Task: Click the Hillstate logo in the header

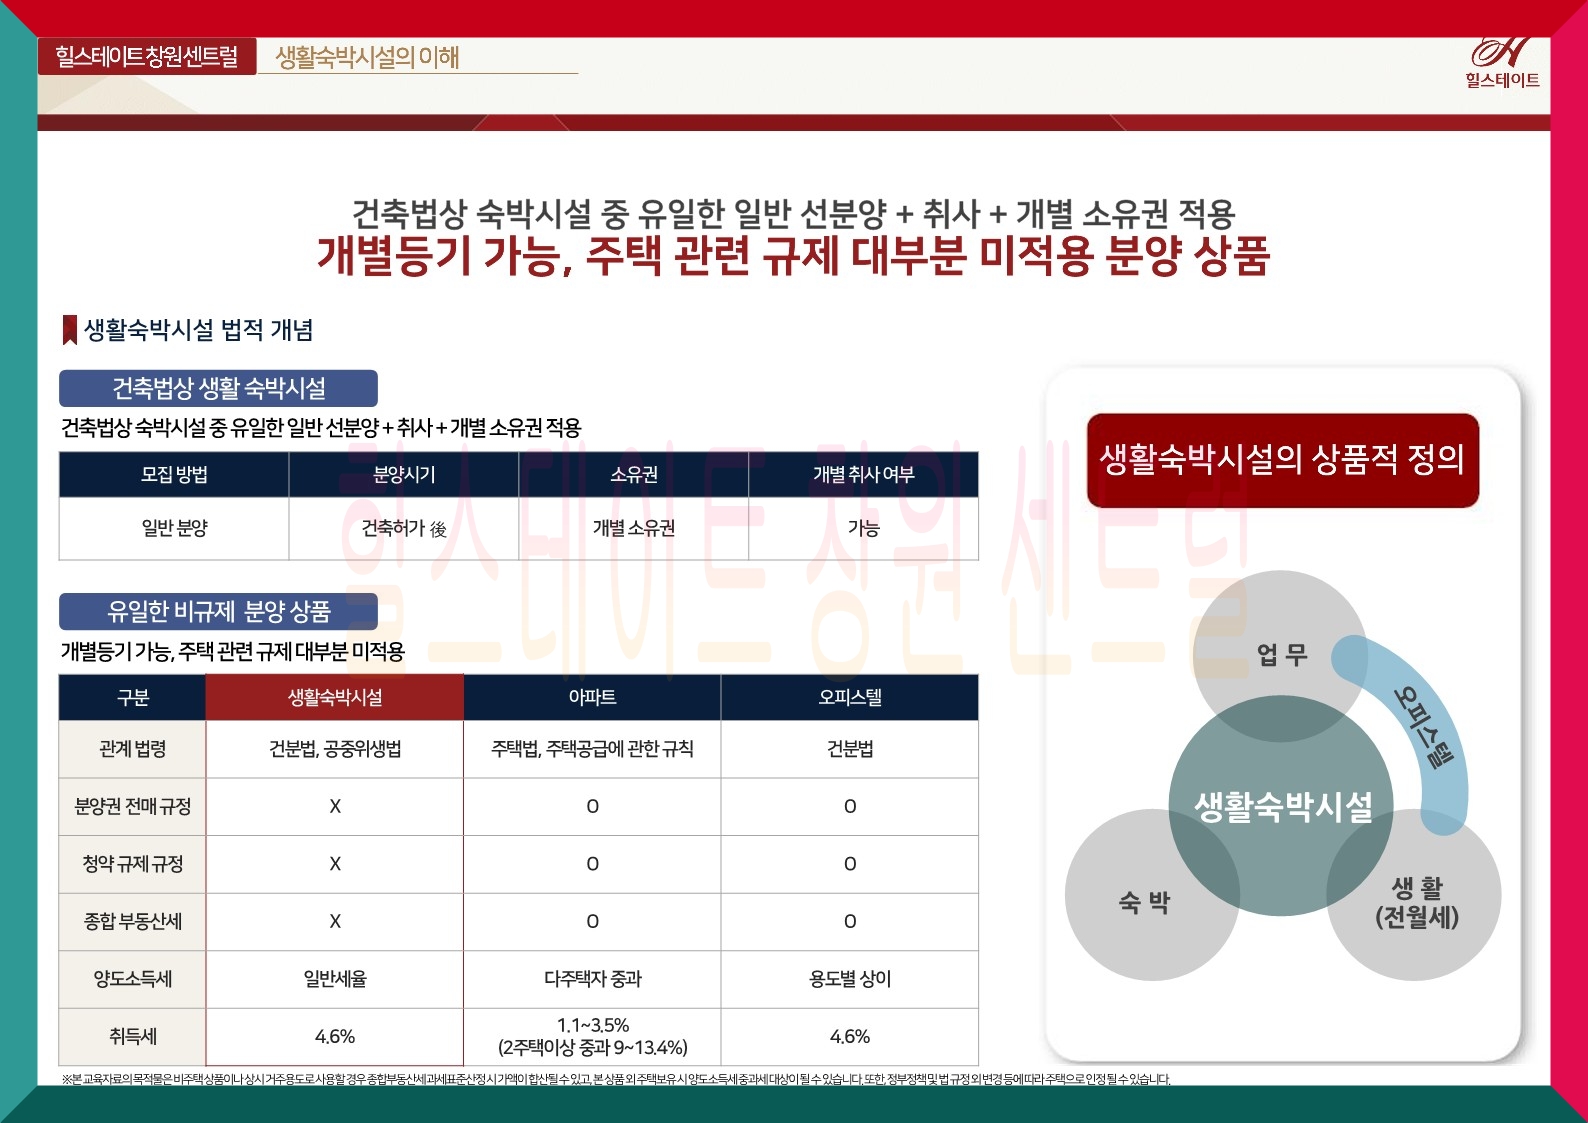Action: coord(1502,63)
